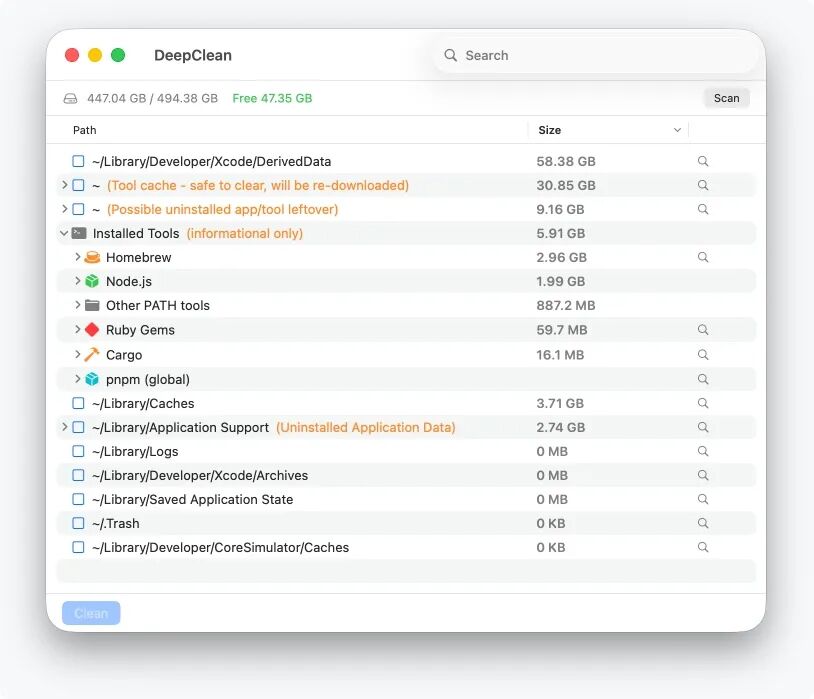Click the Clean button
Screen dimensions: 814x699
pyautogui.click(x=91, y=613)
